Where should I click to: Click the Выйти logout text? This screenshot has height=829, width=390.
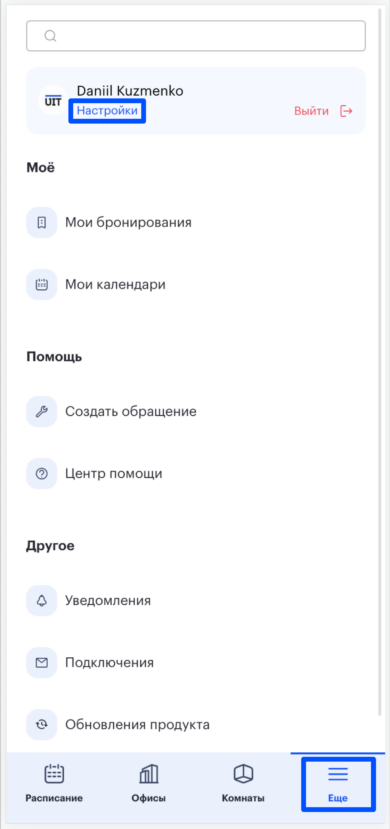[x=311, y=111]
